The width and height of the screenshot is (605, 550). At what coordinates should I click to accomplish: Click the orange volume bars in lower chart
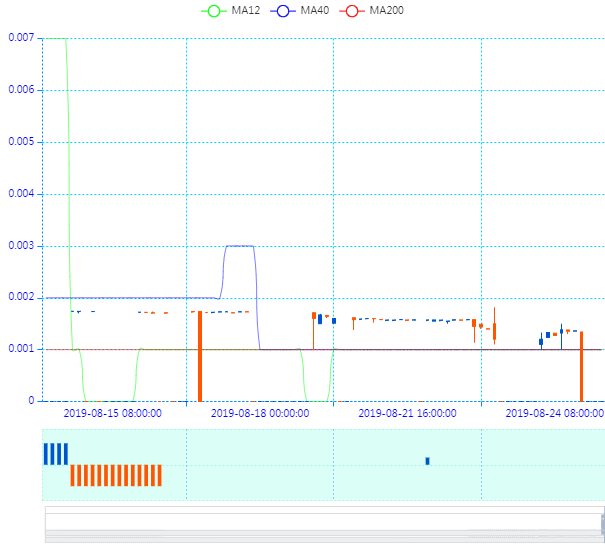pos(116,475)
